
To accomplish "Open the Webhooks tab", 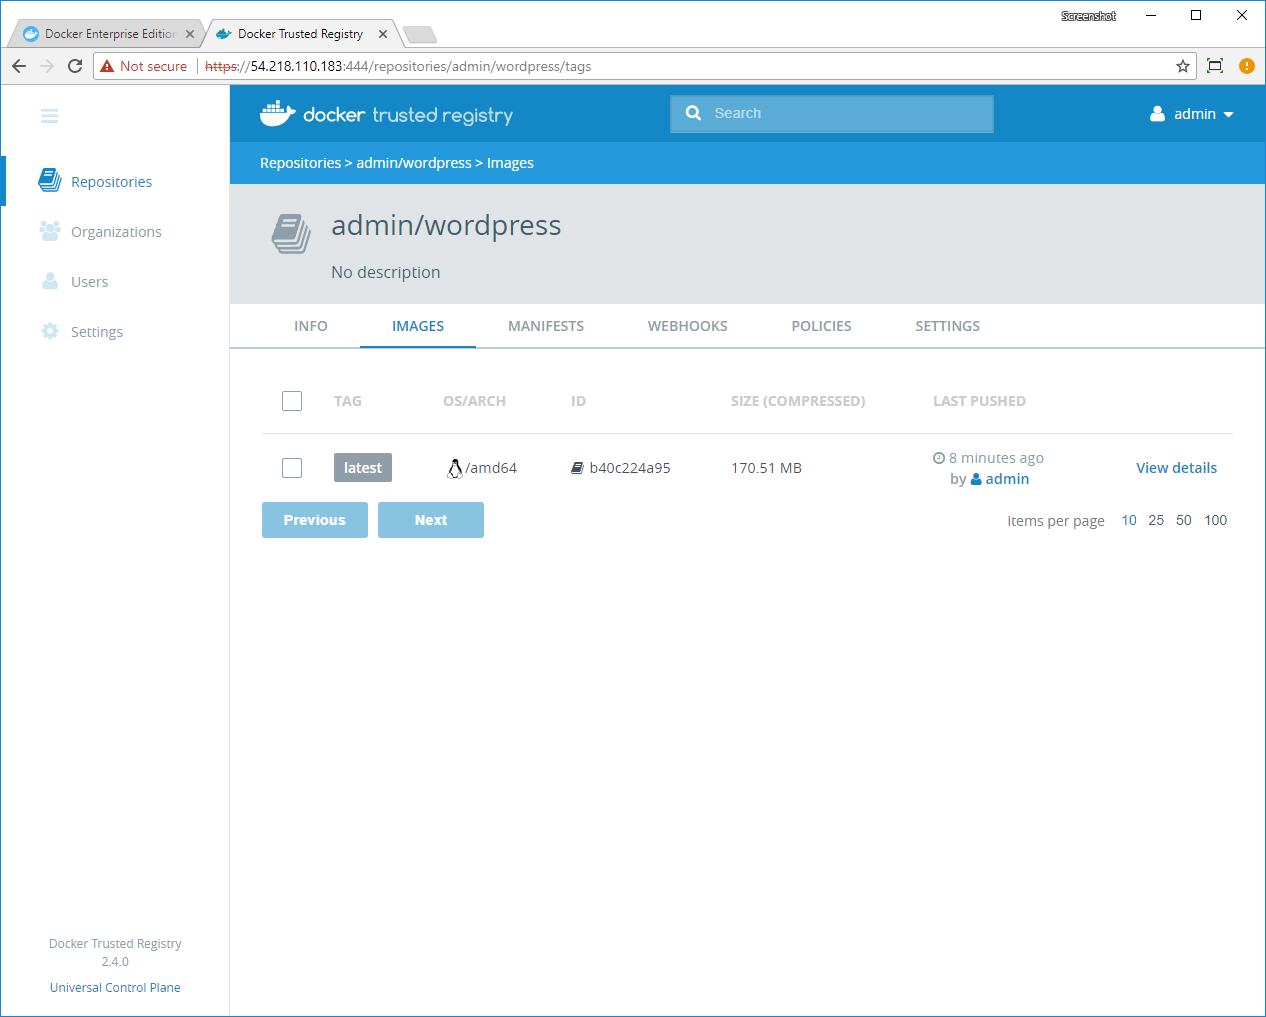I will coord(687,326).
